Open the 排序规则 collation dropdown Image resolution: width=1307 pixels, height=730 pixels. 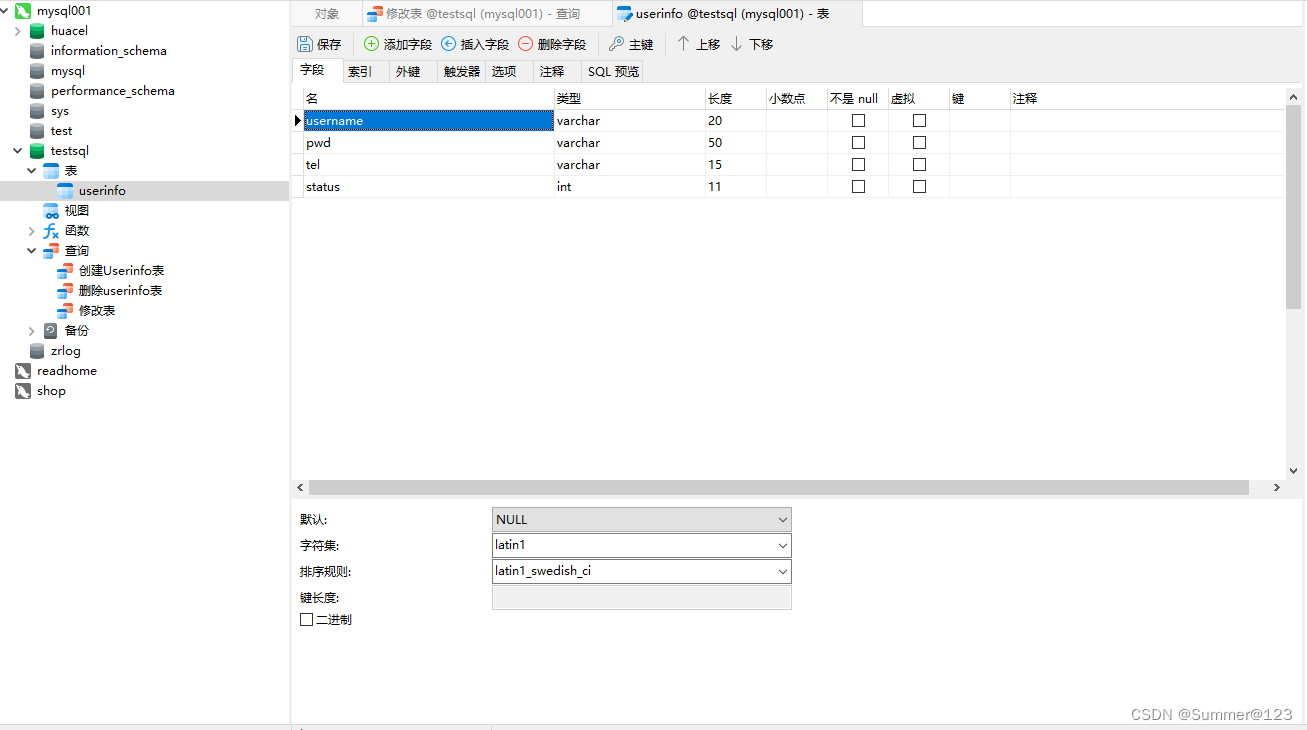pyautogui.click(x=782, y=571)
